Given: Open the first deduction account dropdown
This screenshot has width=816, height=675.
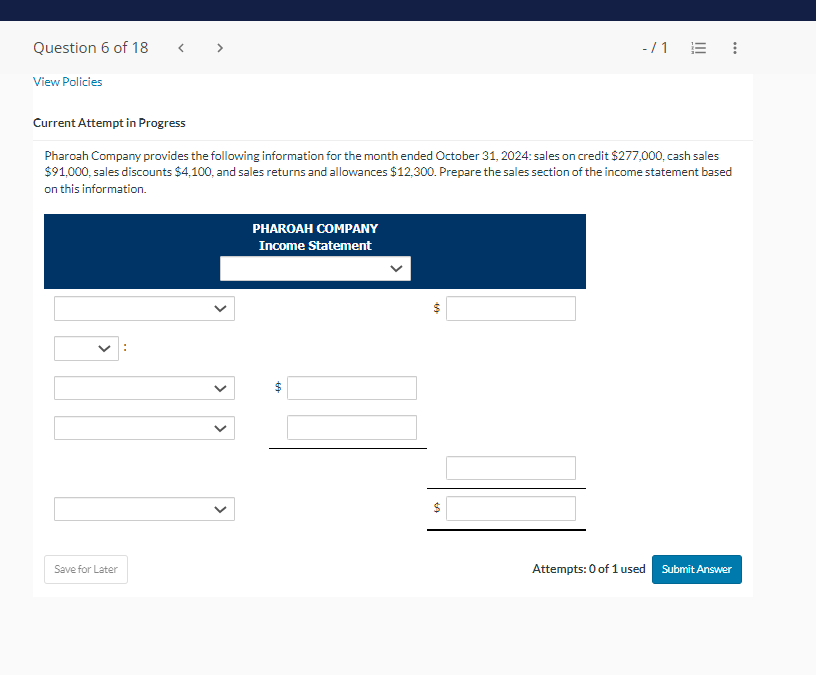Looking at the screenshot, I should (144, 388).
